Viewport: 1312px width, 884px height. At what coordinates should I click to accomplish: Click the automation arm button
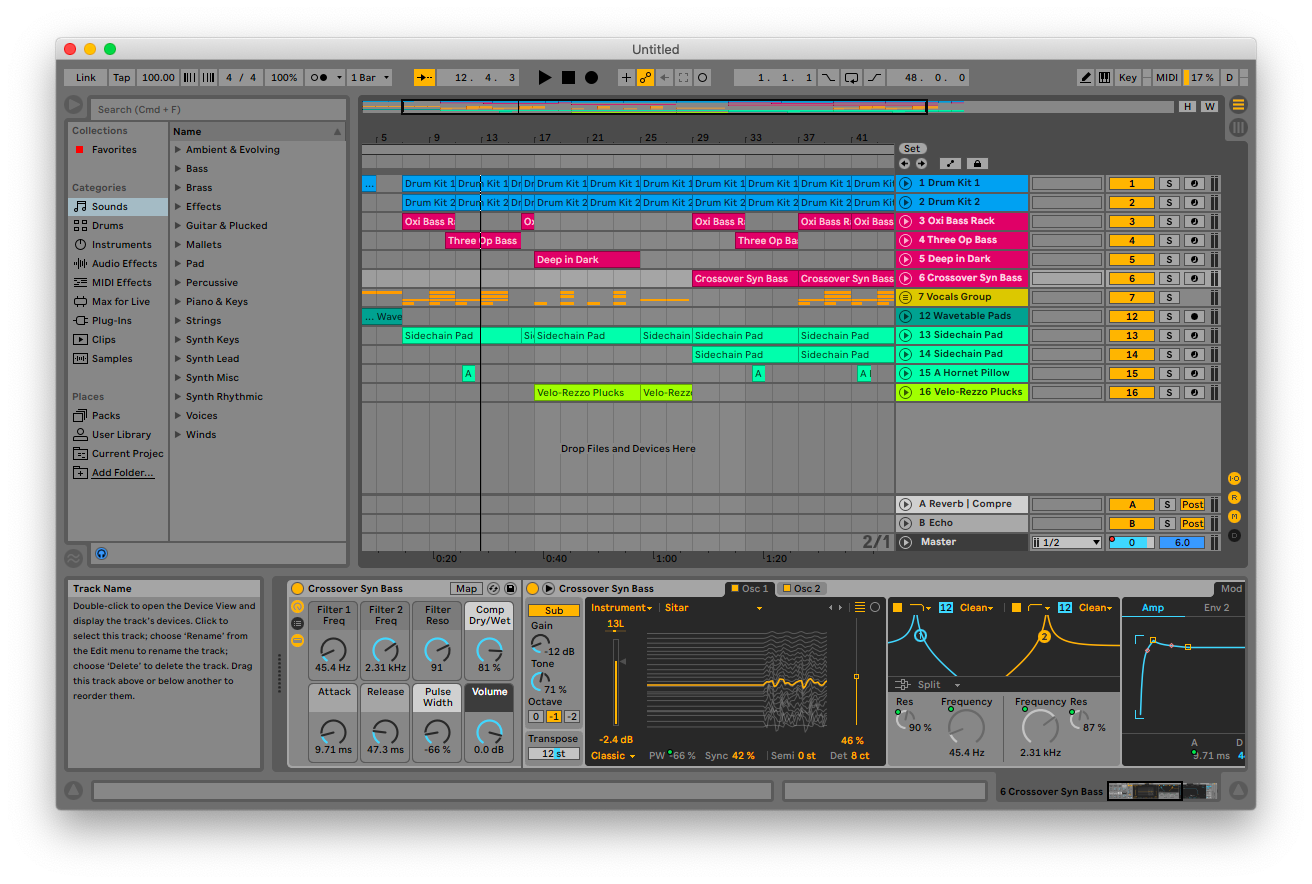coord(645,77)
